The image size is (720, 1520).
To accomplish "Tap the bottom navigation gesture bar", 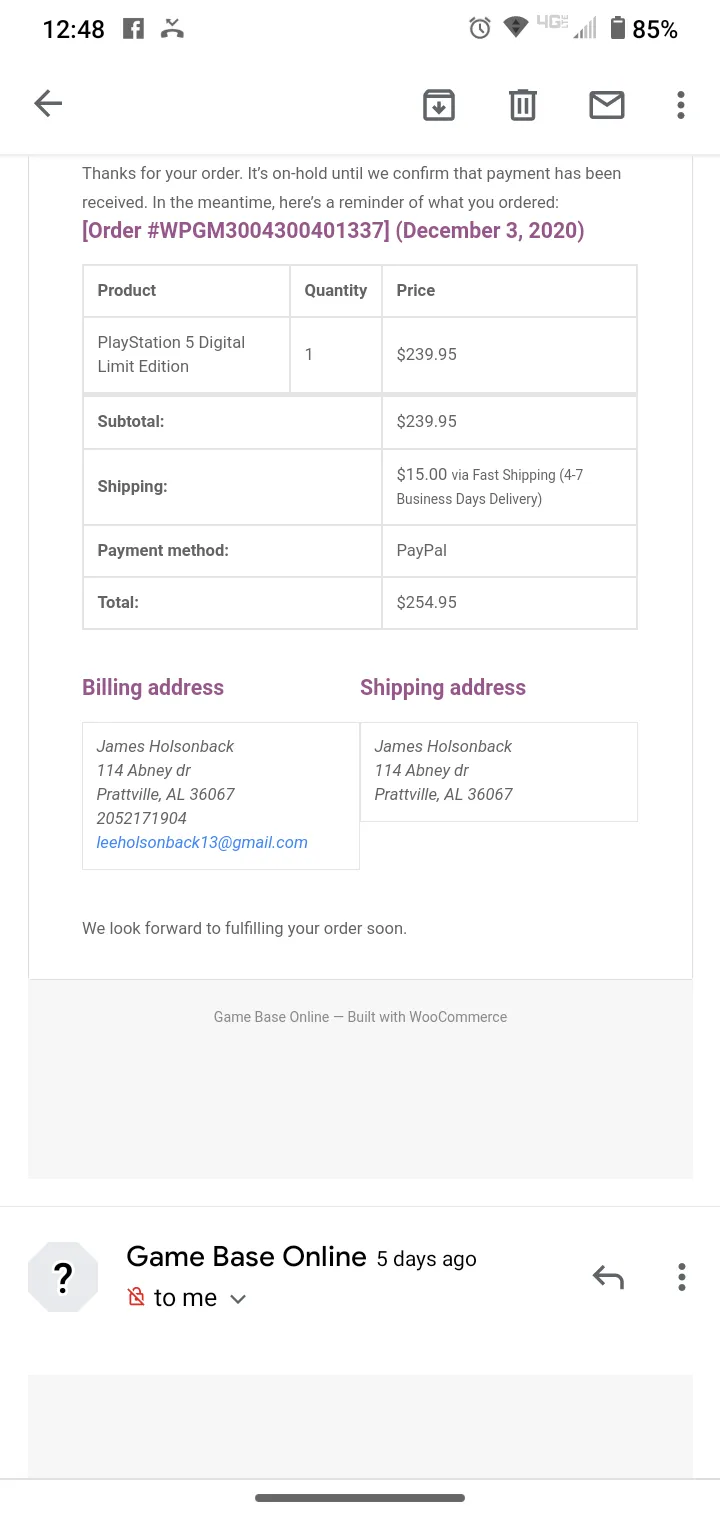I will pos(360,1498).
